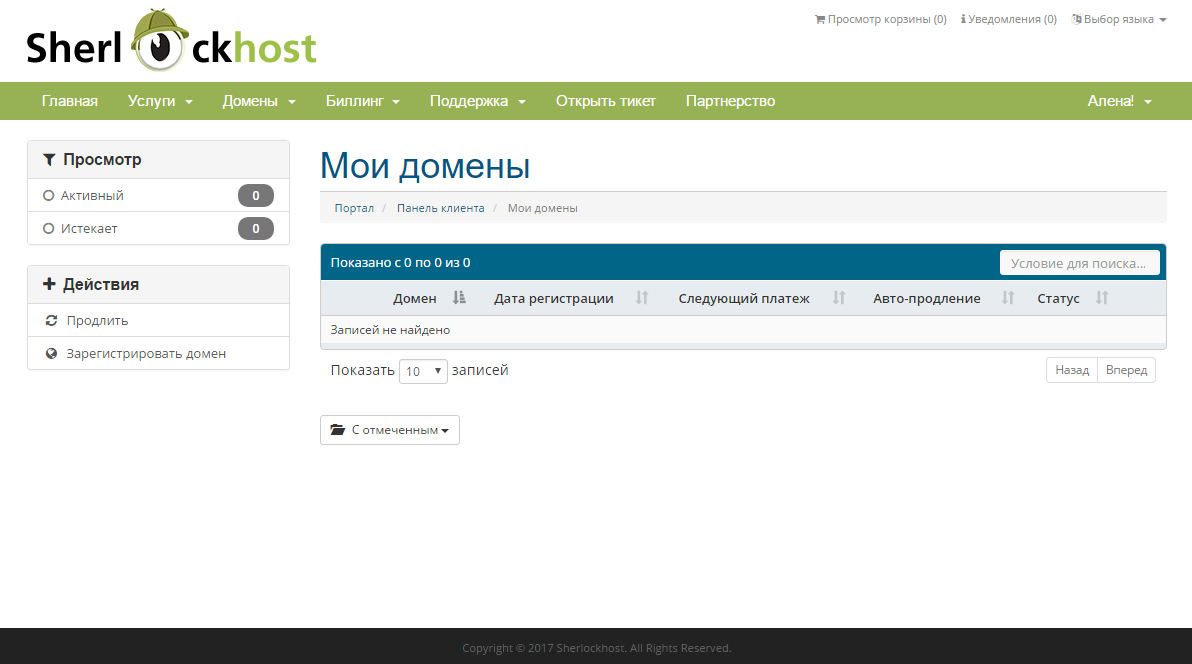1192x664 pixels.
Task: Open Партнерство menu item
Action: (x=731, y=101)
